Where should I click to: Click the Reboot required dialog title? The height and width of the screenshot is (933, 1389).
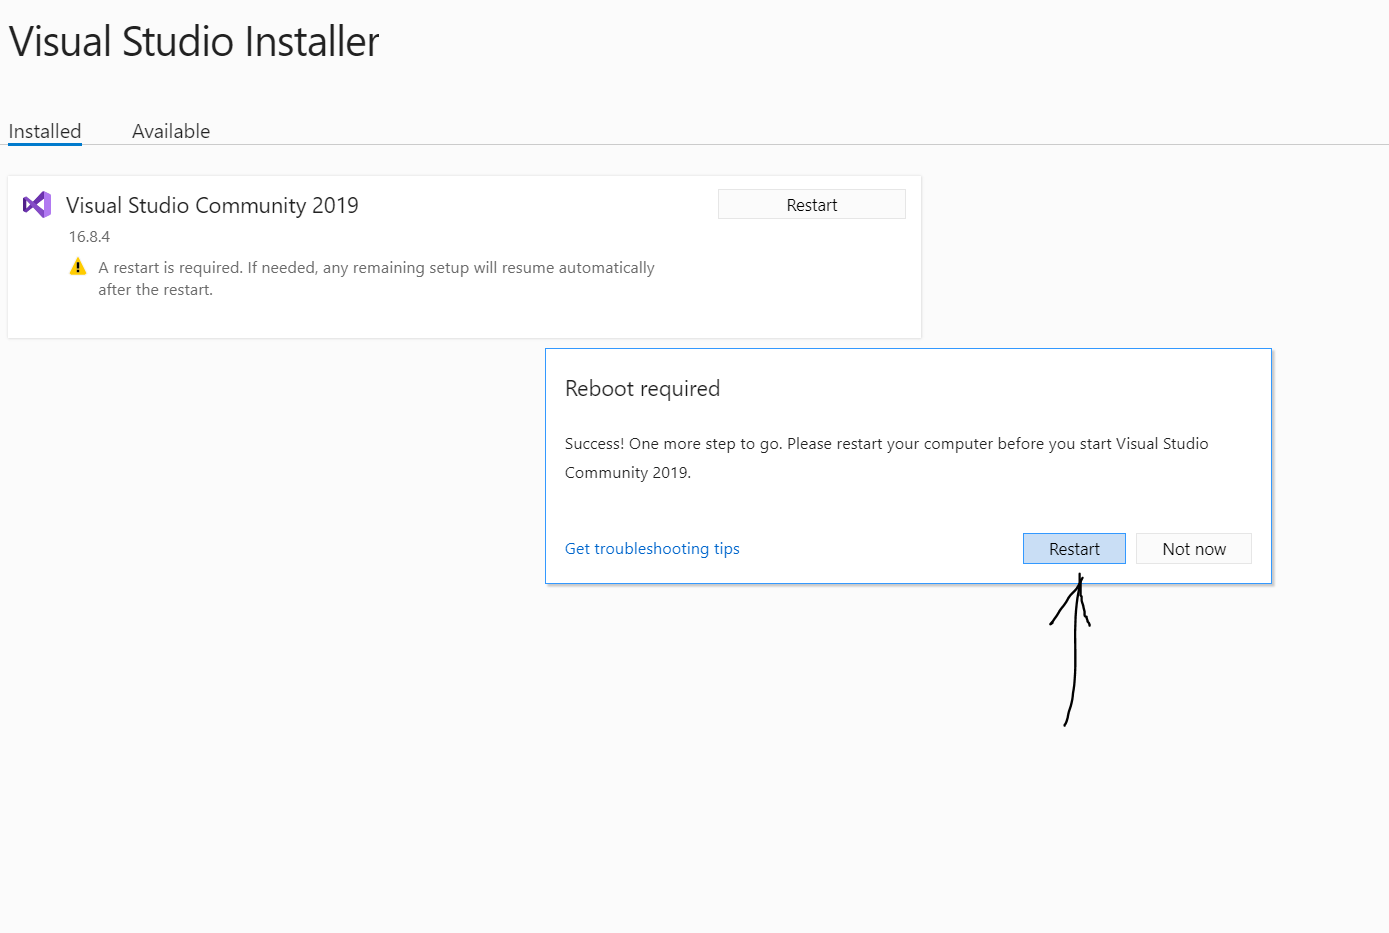tap(642, 389)
